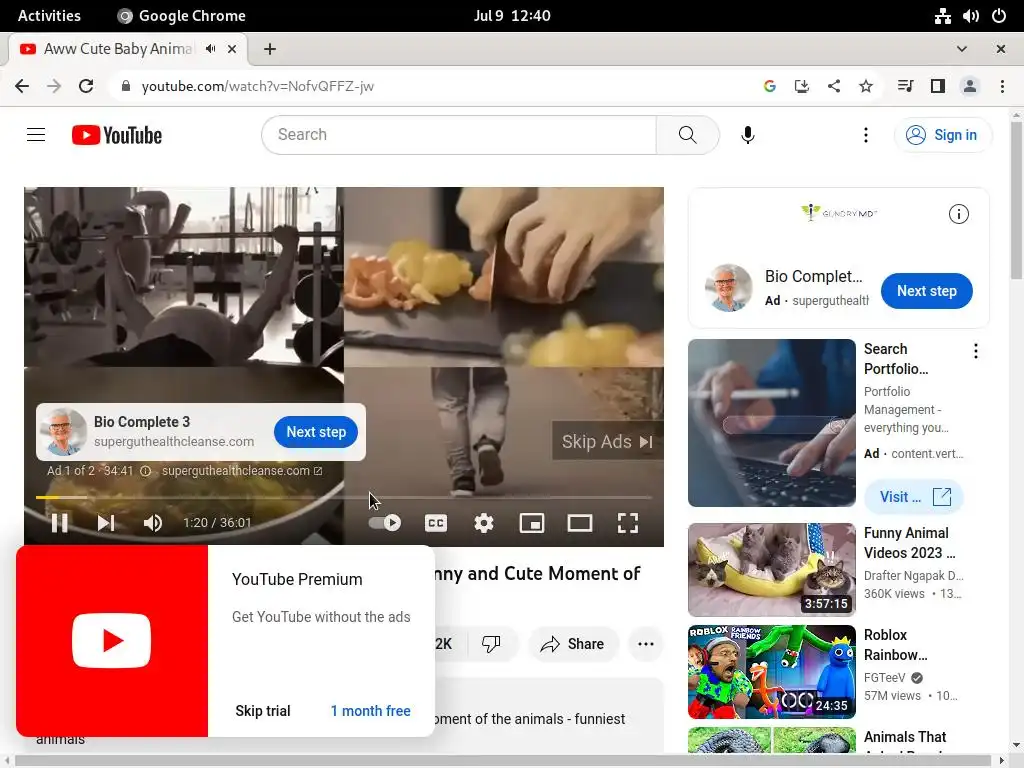Image resolution: width=1024 pixels, height=768 pixels.
Task: Click Skip Ads button
Action: pyautogui.click(x=607, y=441)
